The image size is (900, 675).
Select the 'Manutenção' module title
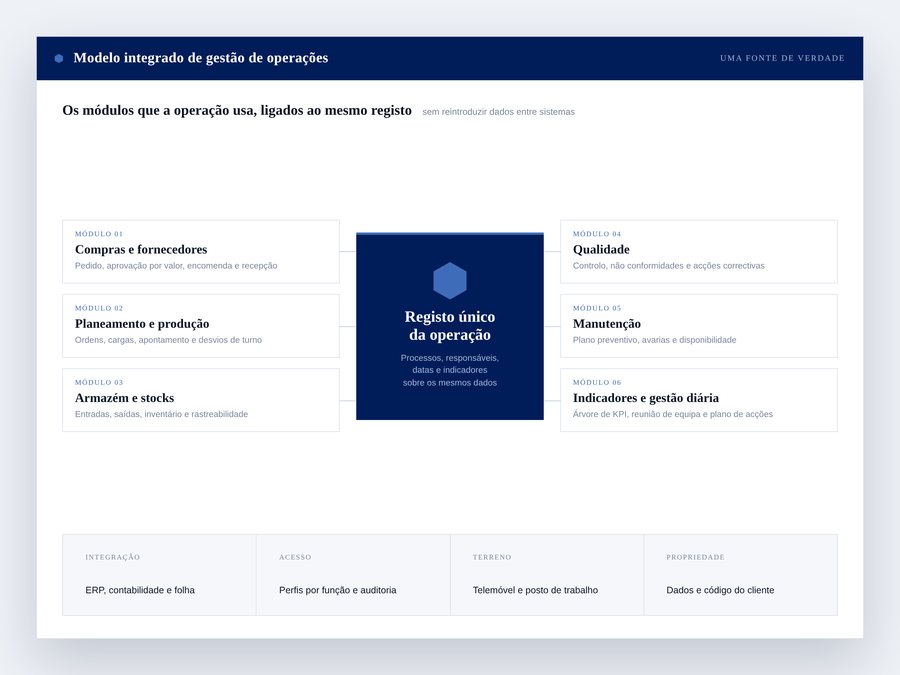tap(607, 324)
